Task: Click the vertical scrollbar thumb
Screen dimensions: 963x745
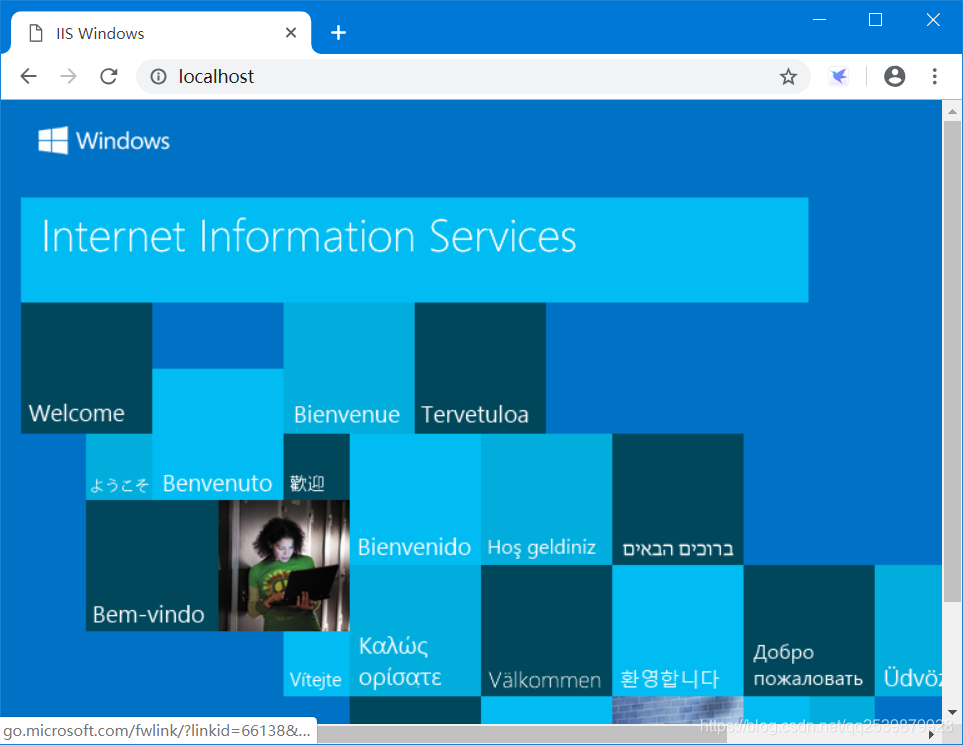Action: (x=952, y=361)
